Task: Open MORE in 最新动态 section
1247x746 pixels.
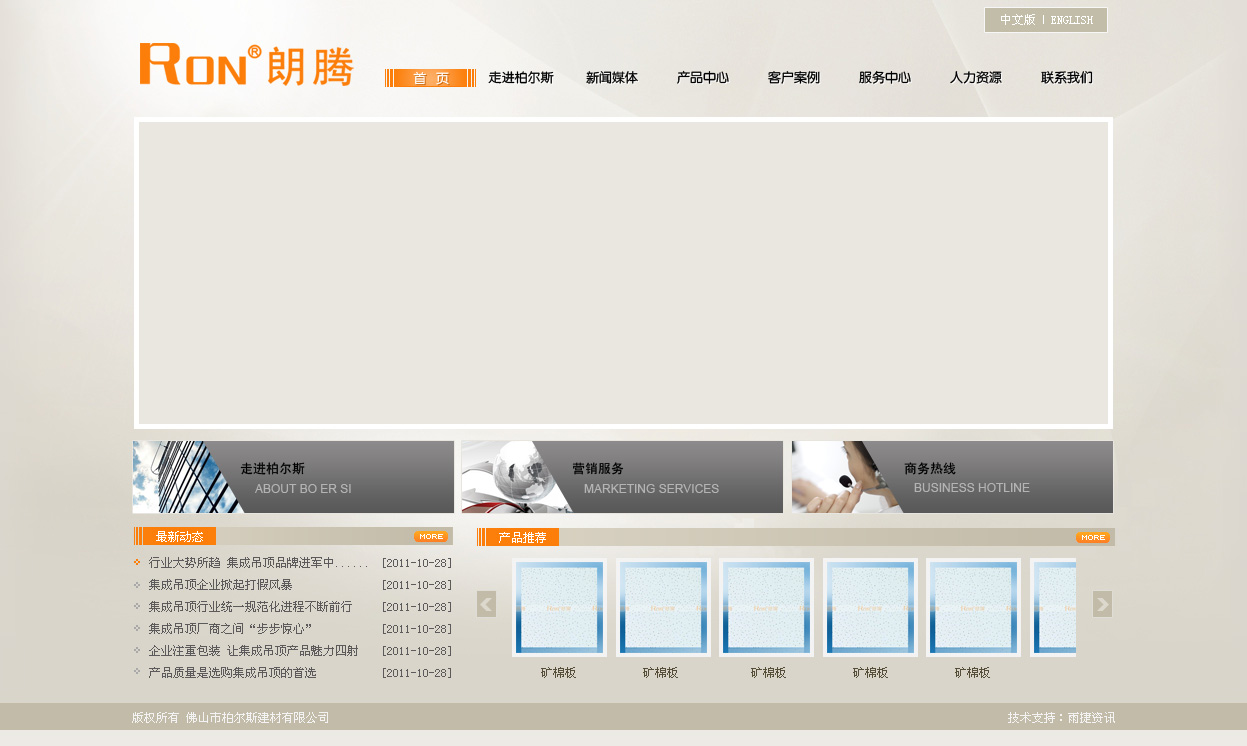Action: click(430, 537)
